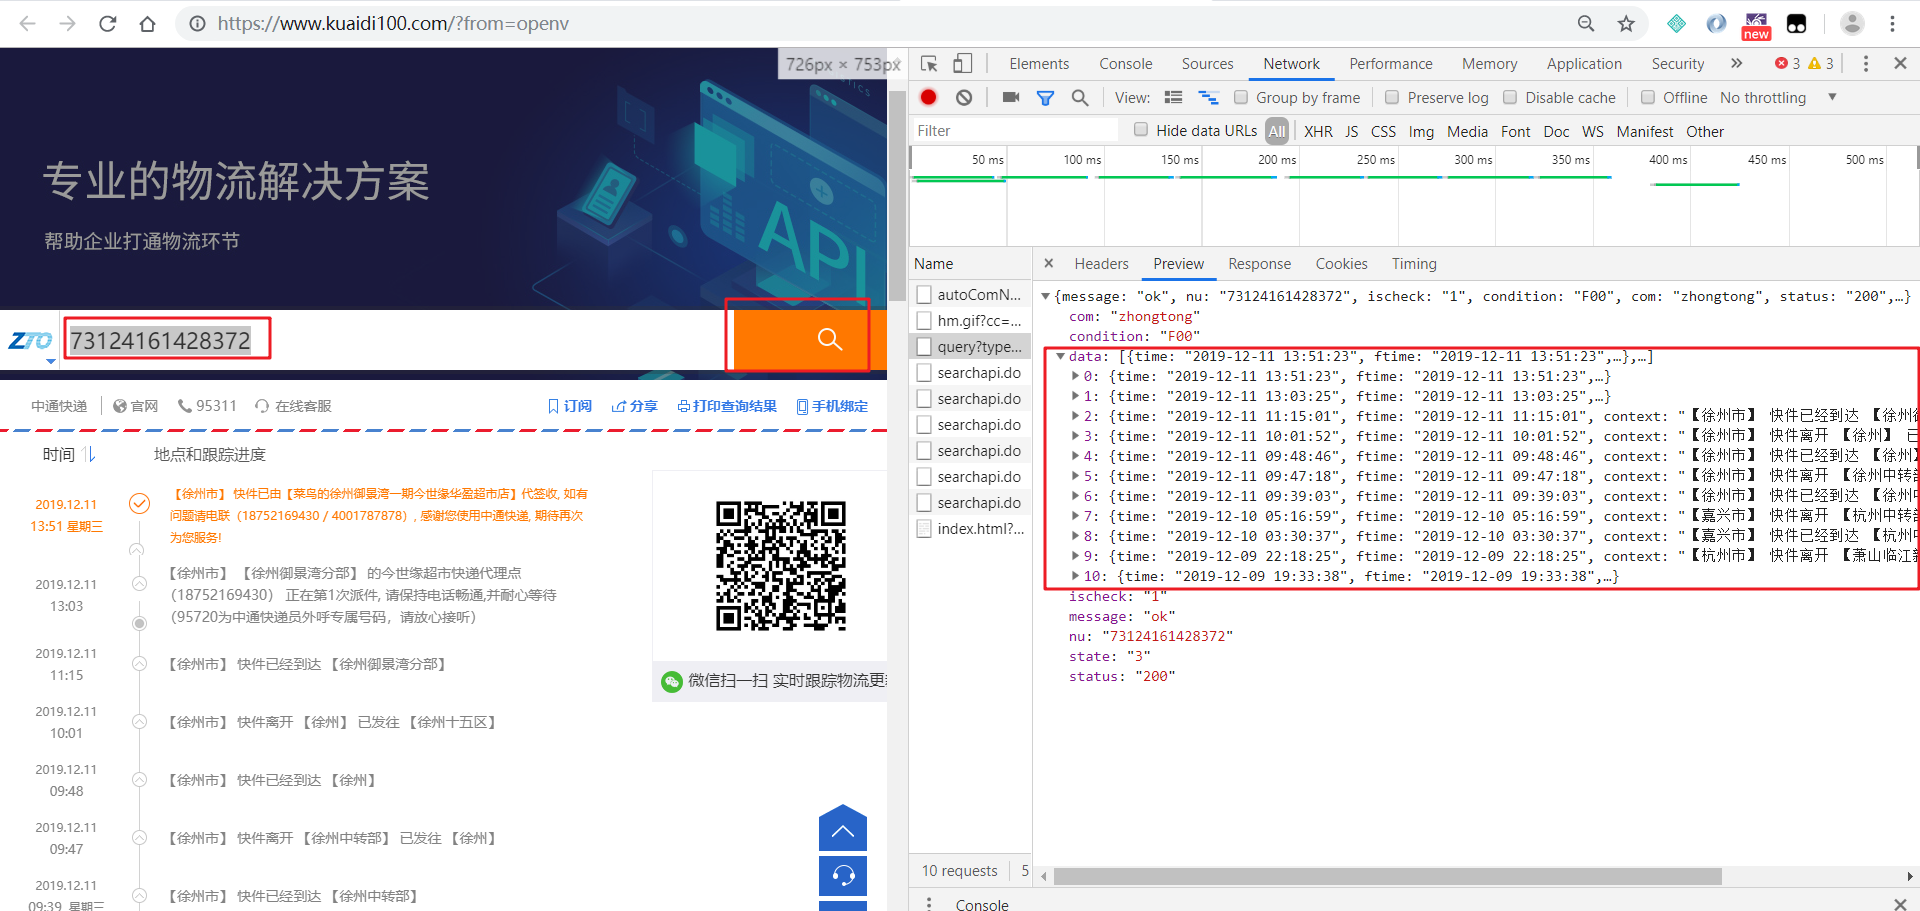Open the Sources tab
This screenshot has height=911, width=1920.
[x=1207, y=64]
